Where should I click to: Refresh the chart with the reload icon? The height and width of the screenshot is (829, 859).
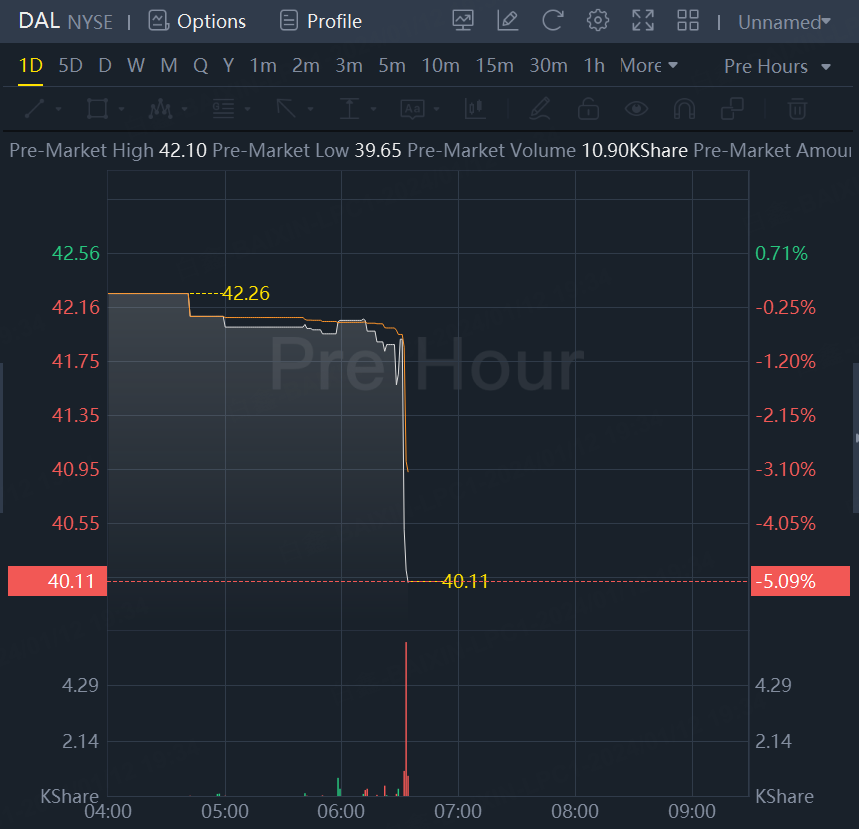pyautogui.click(x=553, y=21)
